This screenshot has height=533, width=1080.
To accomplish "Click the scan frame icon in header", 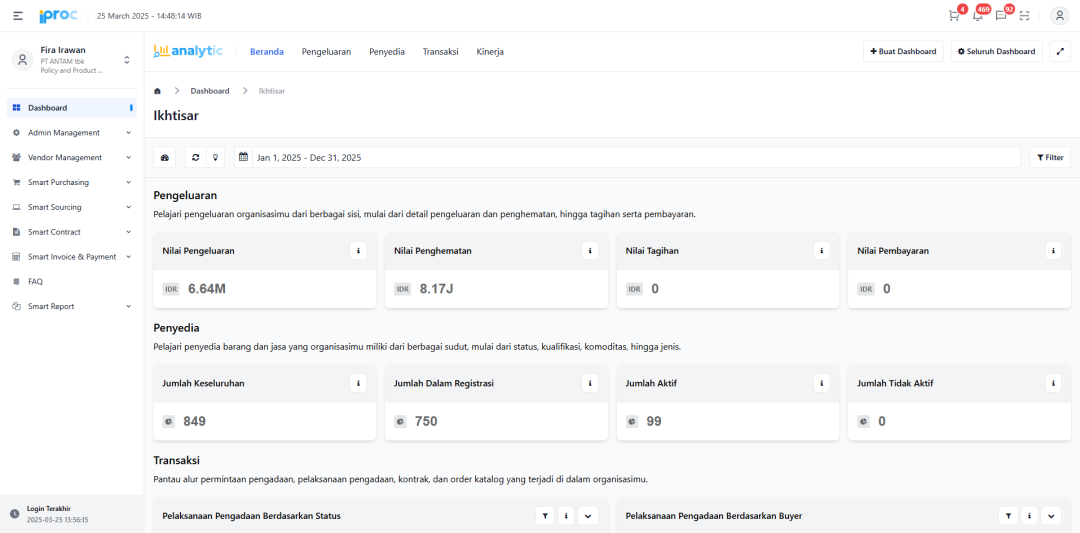I will pyautogui.click(x=1024, y=16).
